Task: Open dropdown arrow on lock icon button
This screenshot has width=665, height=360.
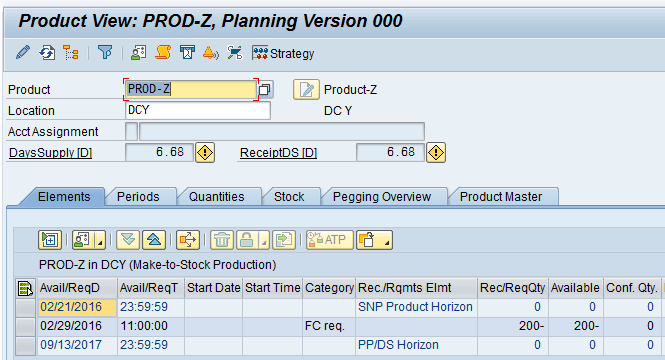Action: tap(264, 240)
